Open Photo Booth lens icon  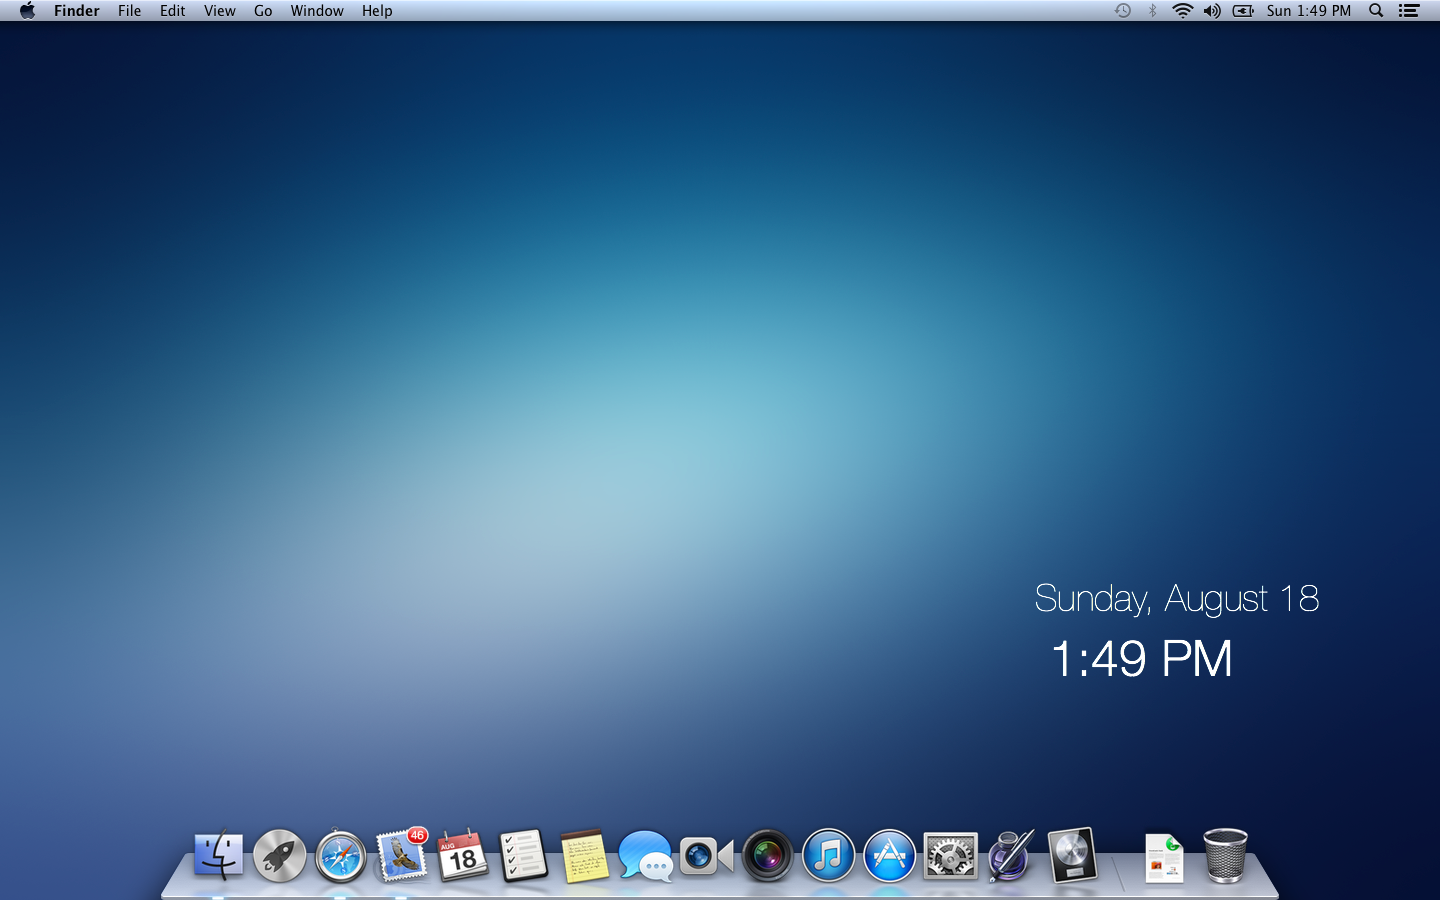[768, 857]
